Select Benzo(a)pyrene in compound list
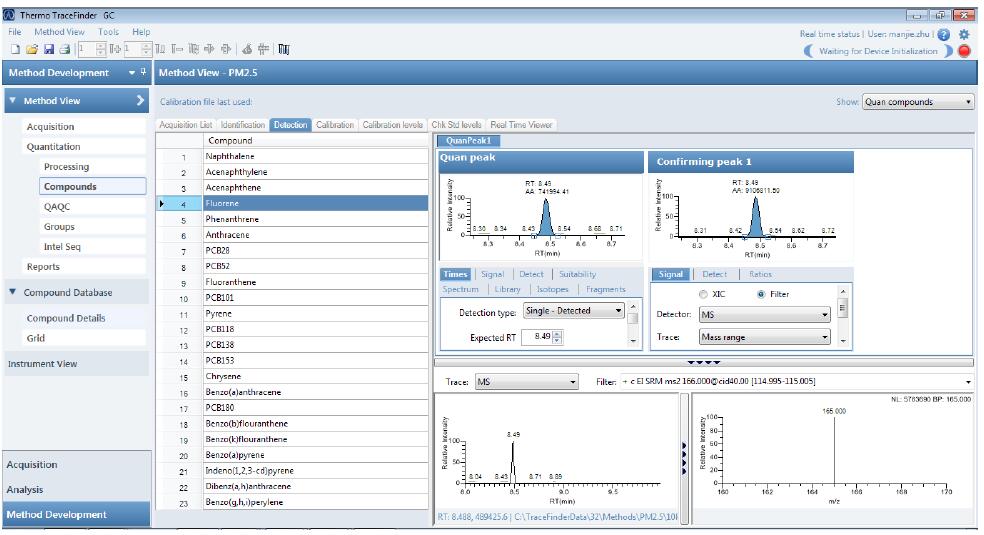Screen dimensions: 984x535 (x=237, y=455)
